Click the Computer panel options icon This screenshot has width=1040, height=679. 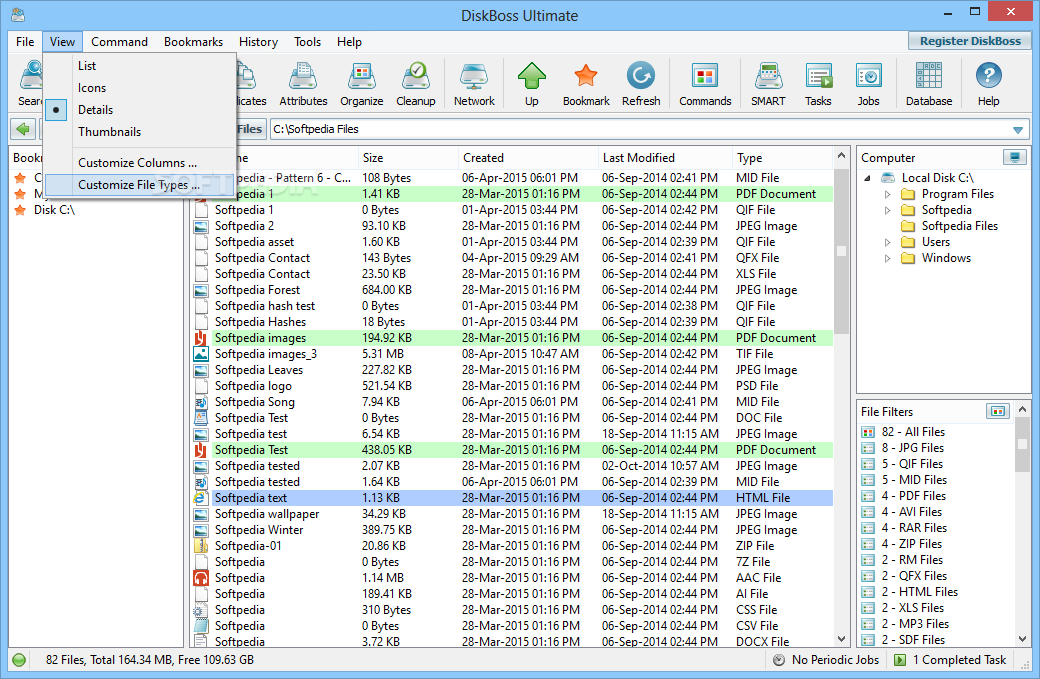1014,158
